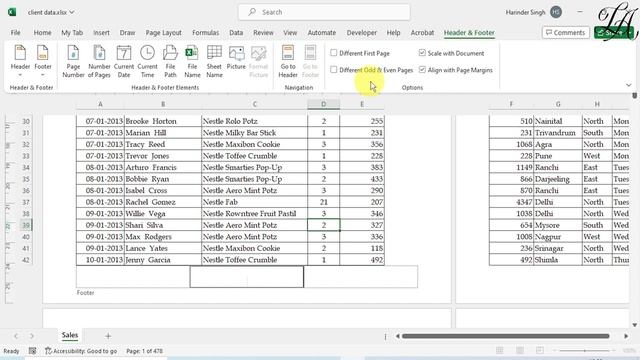640x360 pixels.
Task: Open the Acrobat tab
Action: [x=422, y=33]
